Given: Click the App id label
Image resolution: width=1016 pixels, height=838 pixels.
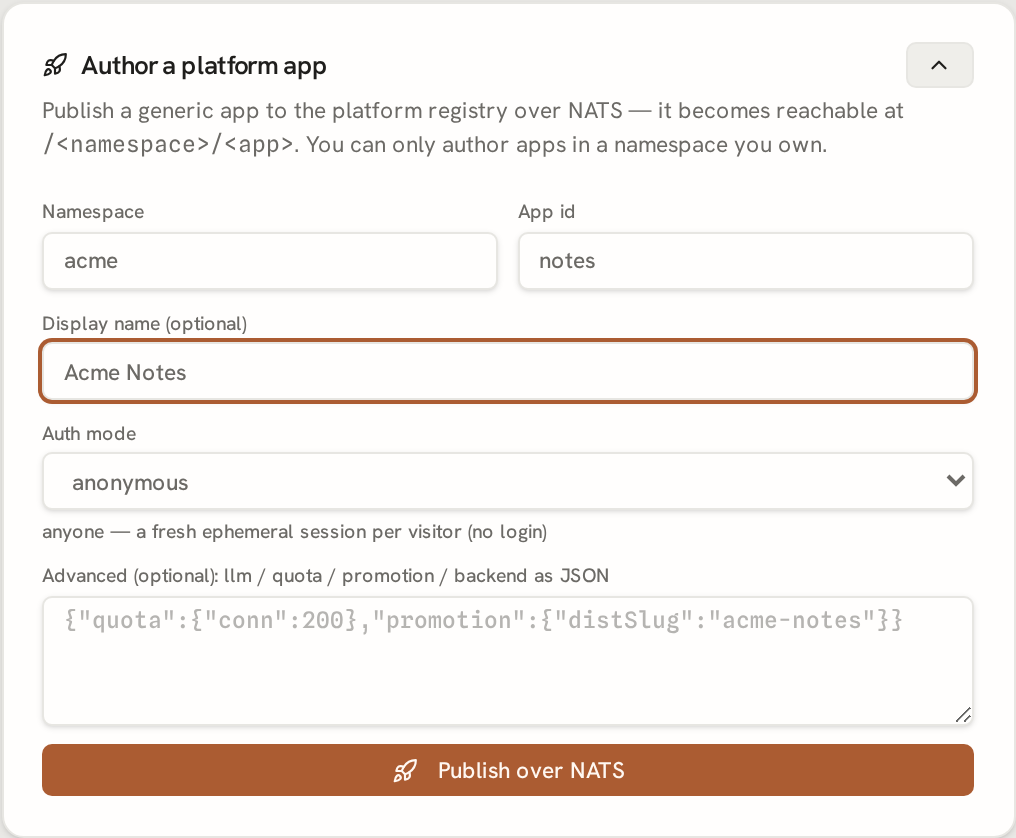Looking at the screenshot, I should pyautogui.click(x=546, y=212).
